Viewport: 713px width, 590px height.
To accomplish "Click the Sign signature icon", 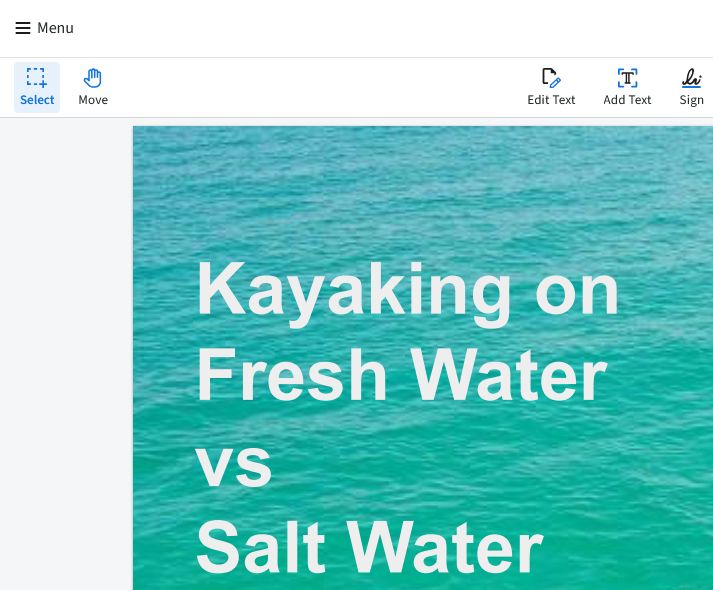I will click(691, 78).
